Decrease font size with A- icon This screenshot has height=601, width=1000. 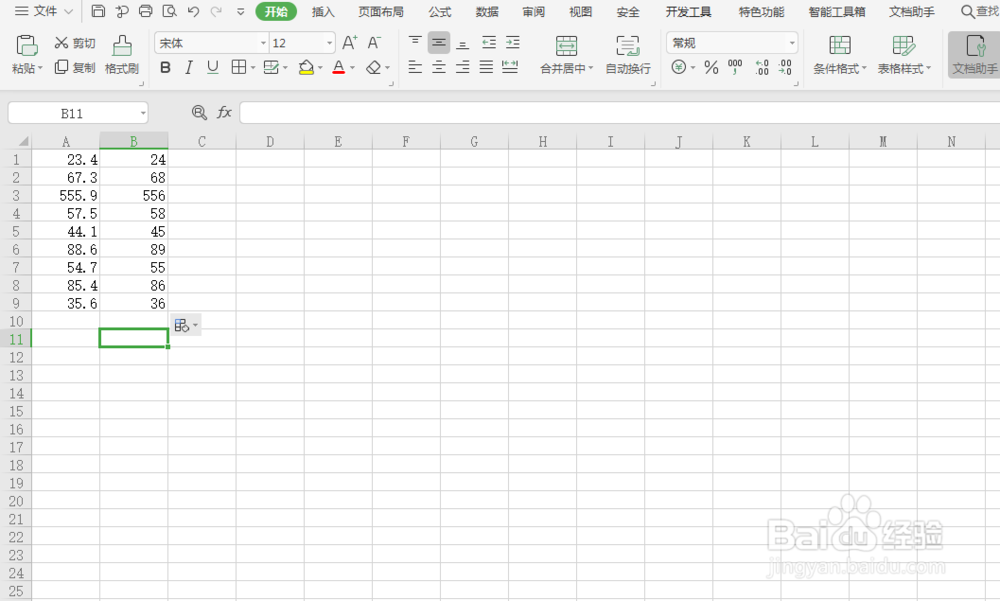[x=374, y=43]
